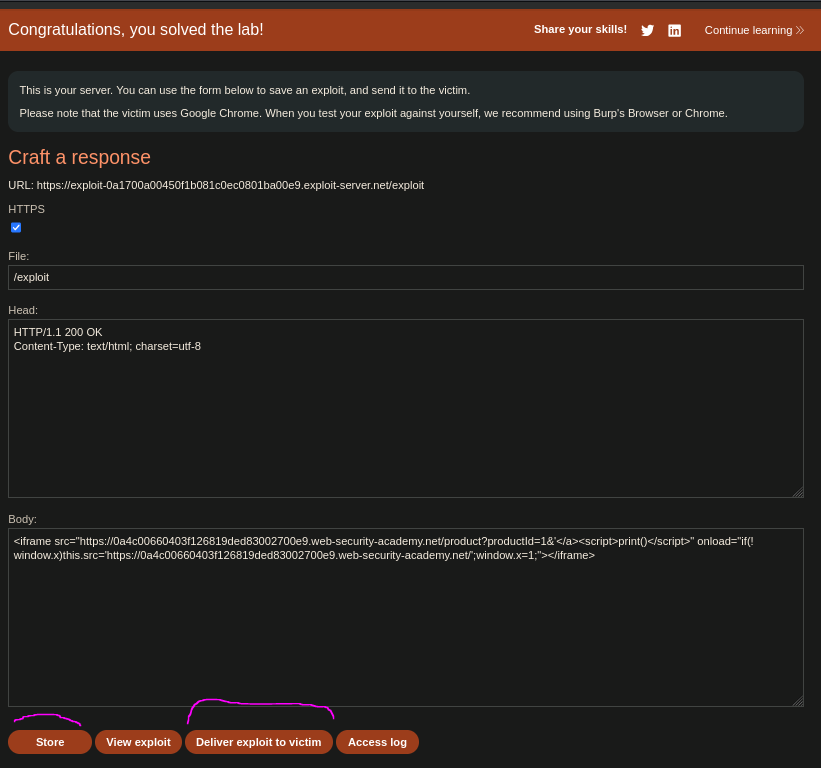
Task: Click the 'HTTP/1.1 200 OK' line
Action: tap(58, 332)
